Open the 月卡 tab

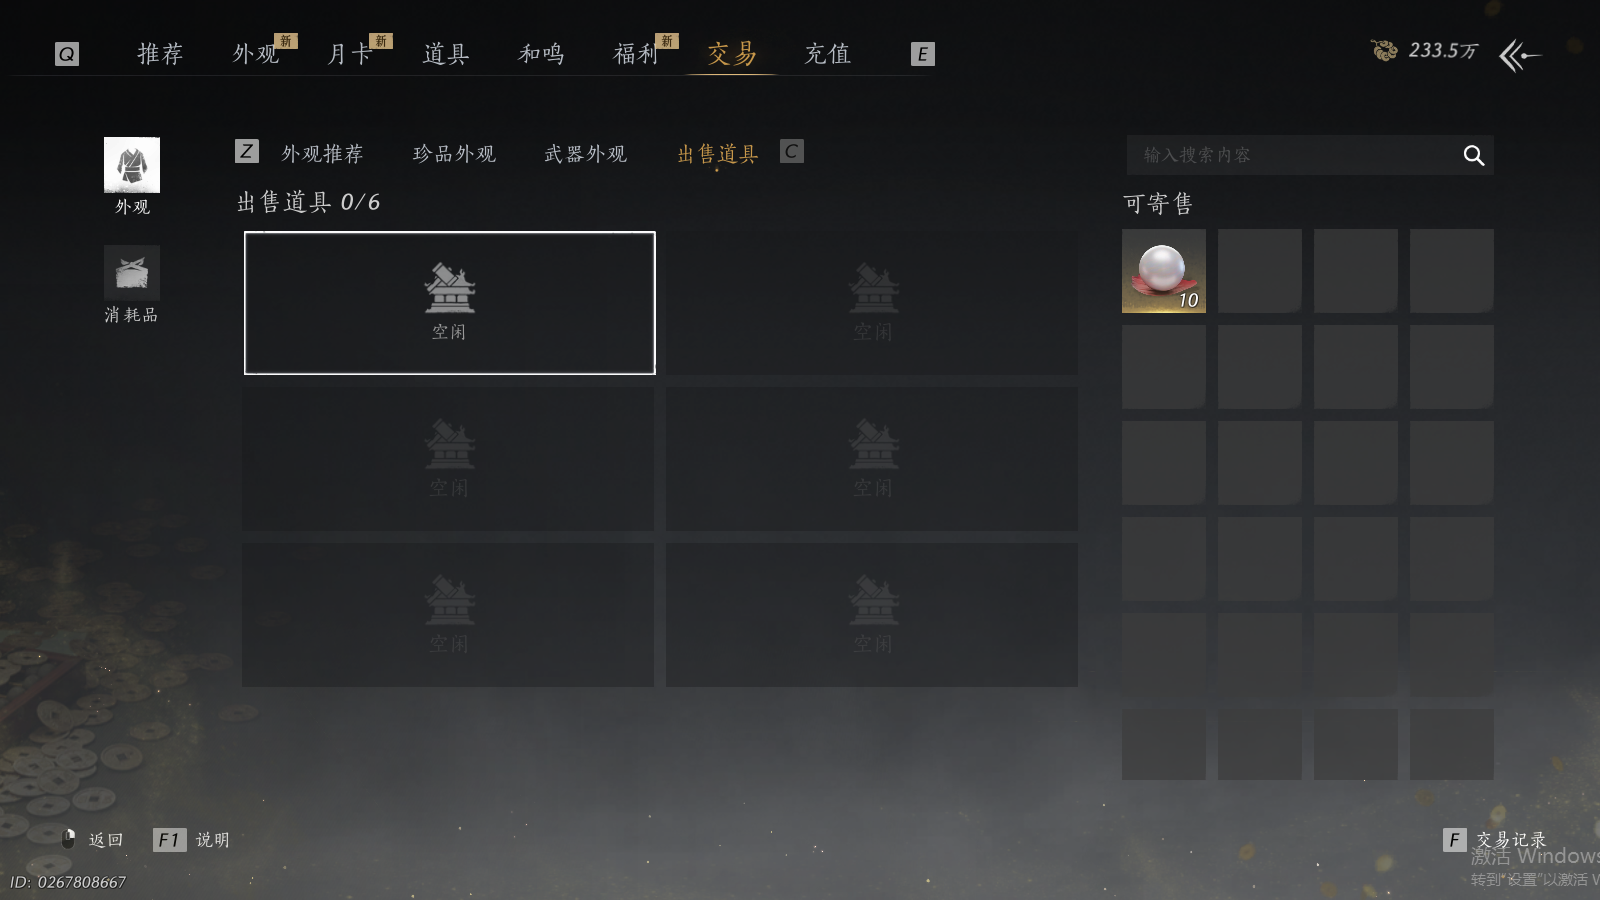(350, 54)
